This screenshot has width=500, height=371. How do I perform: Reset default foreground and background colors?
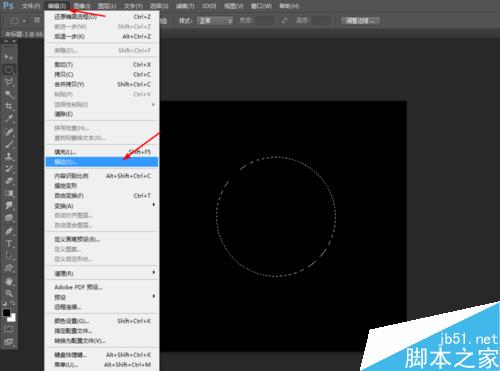tap(4, 304)
